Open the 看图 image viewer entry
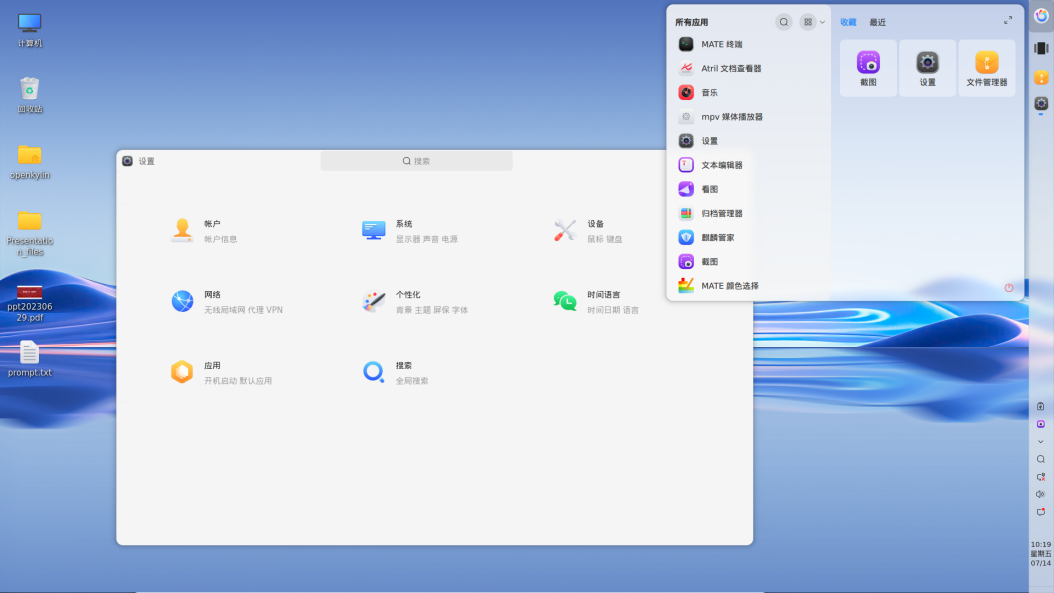Screen dimensions: 1054x593 (746, 190)
